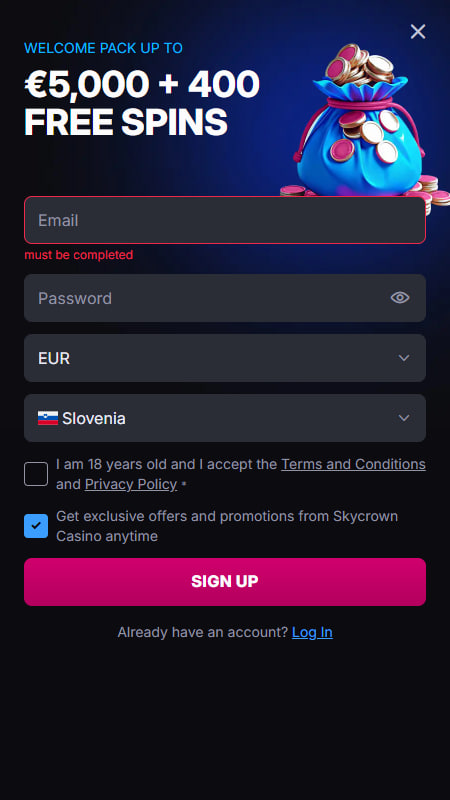
Task: Click the Welcome Pack Up To heading
Action: click(x=103, y=48)
